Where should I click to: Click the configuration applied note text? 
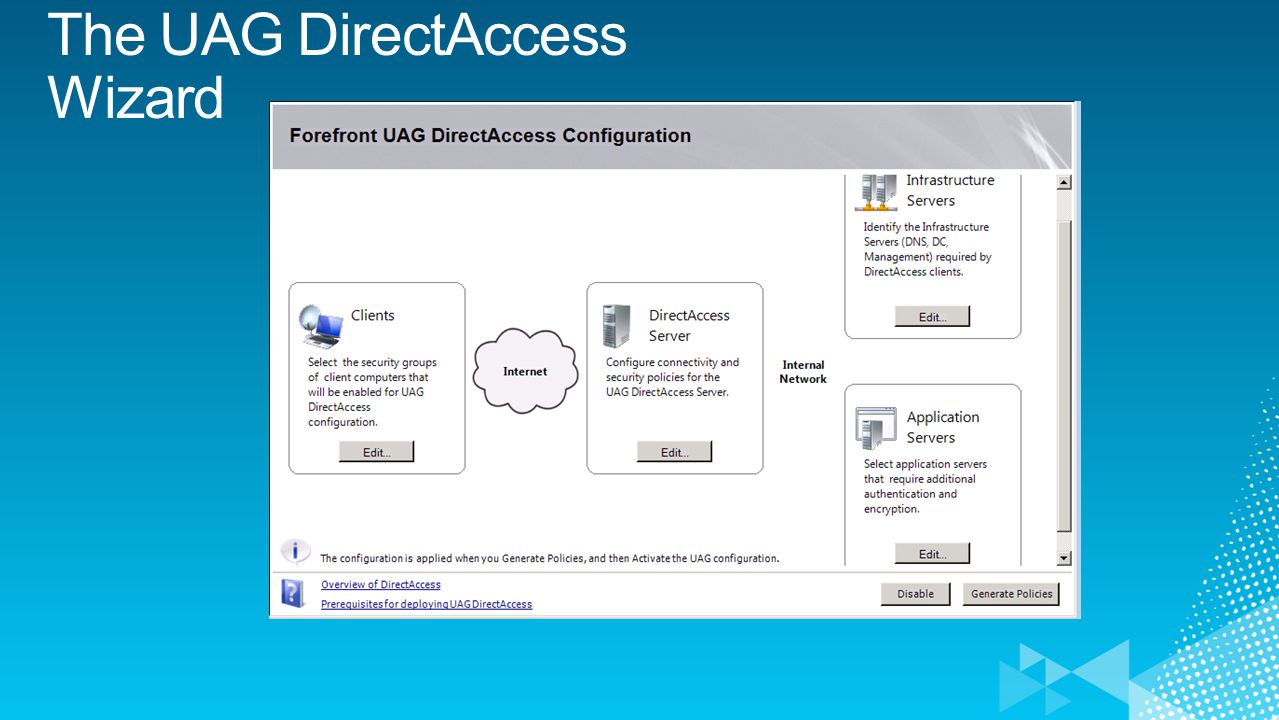549,558
